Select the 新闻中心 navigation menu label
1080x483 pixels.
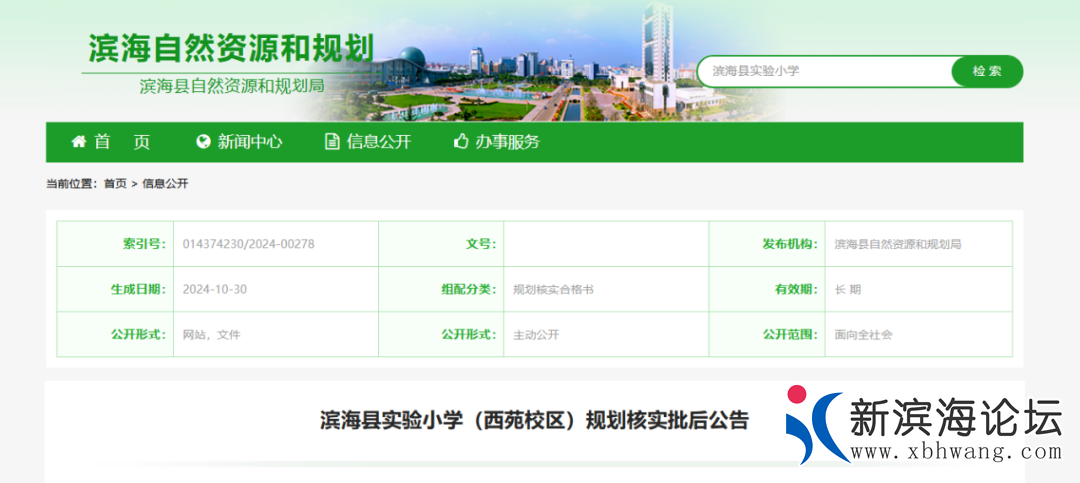tap(250, 142)
